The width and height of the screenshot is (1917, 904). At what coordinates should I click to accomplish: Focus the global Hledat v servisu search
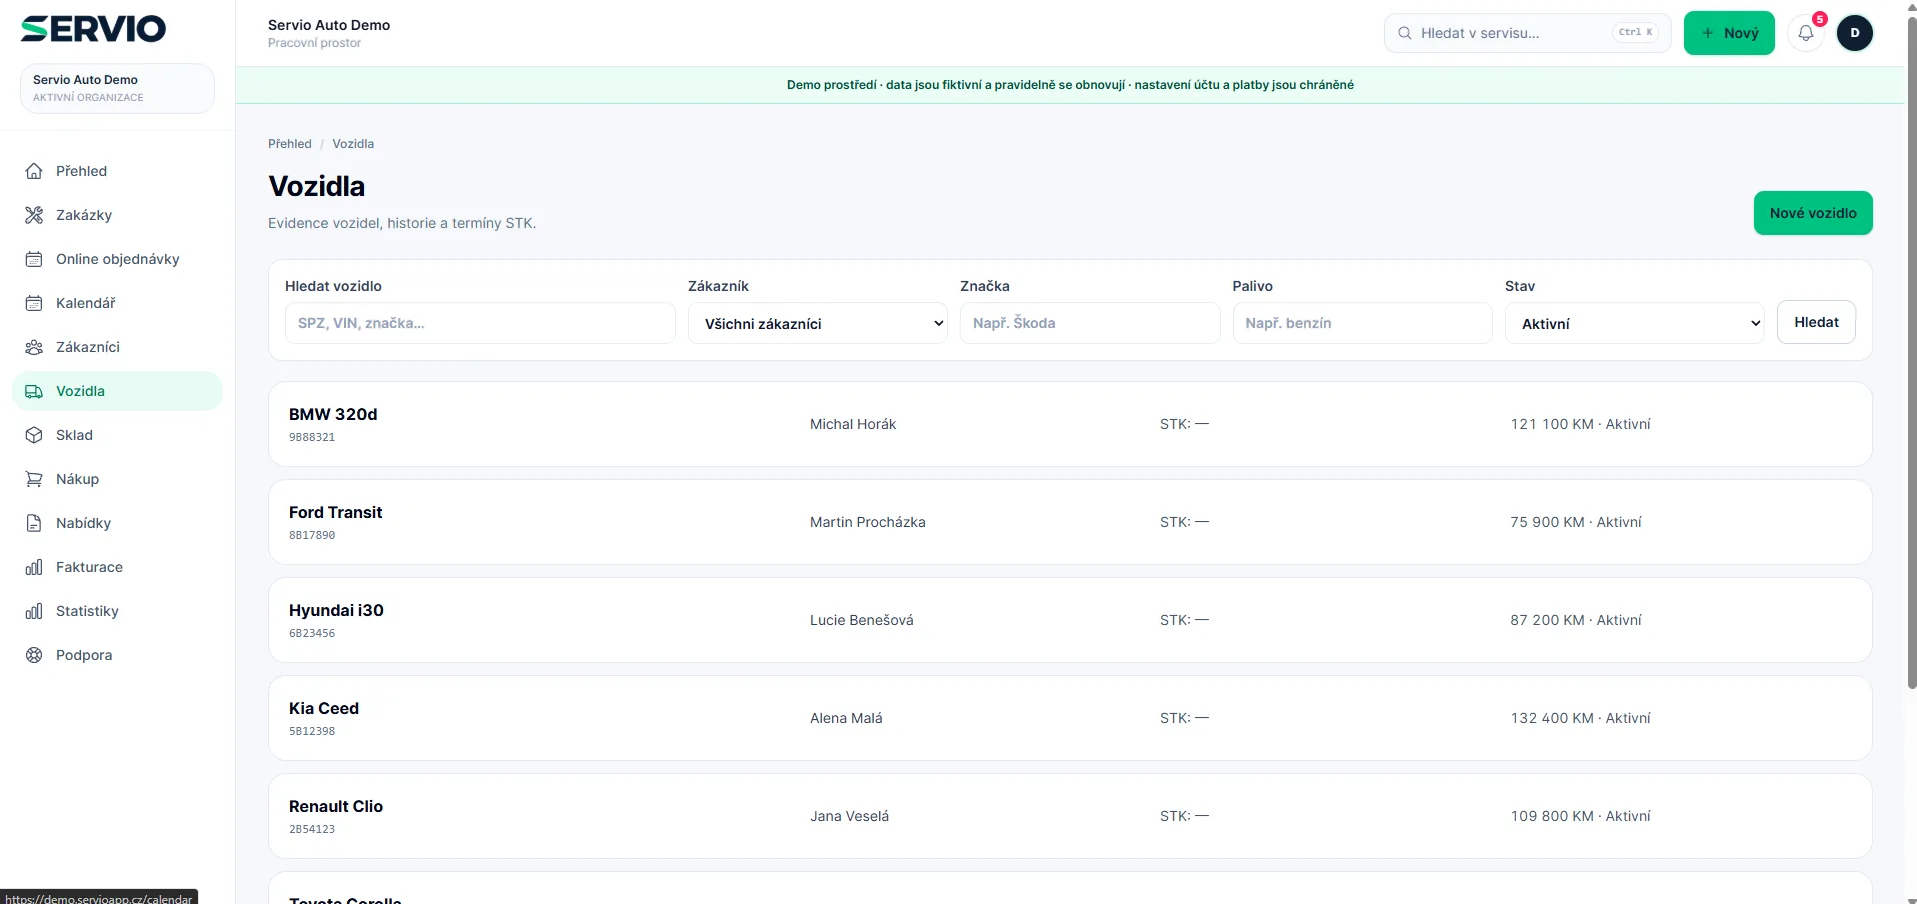pyautogui.click(x=1527, y=33)
